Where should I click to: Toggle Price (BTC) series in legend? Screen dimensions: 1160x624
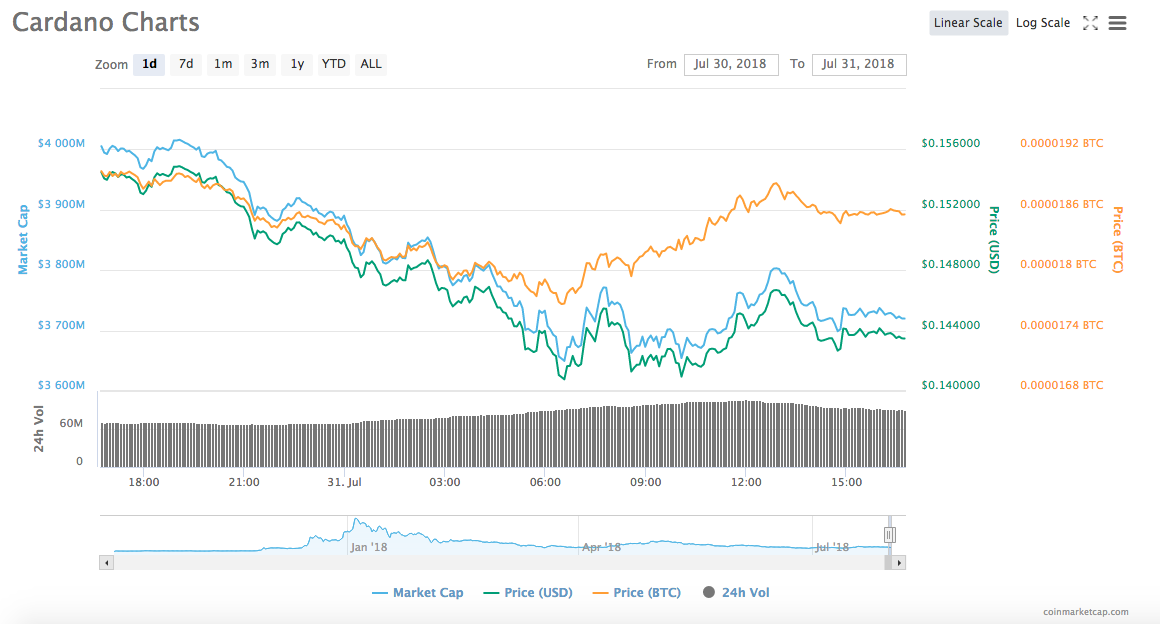pos(637,593)
